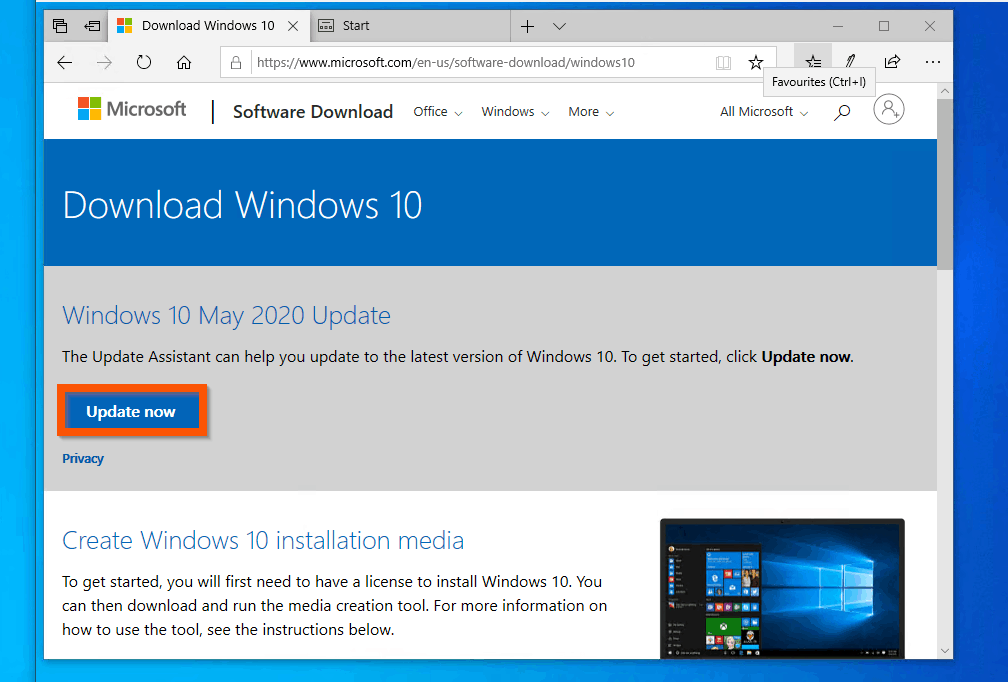
Task: Click the scroll down arrow
Action: click(945, 651)
